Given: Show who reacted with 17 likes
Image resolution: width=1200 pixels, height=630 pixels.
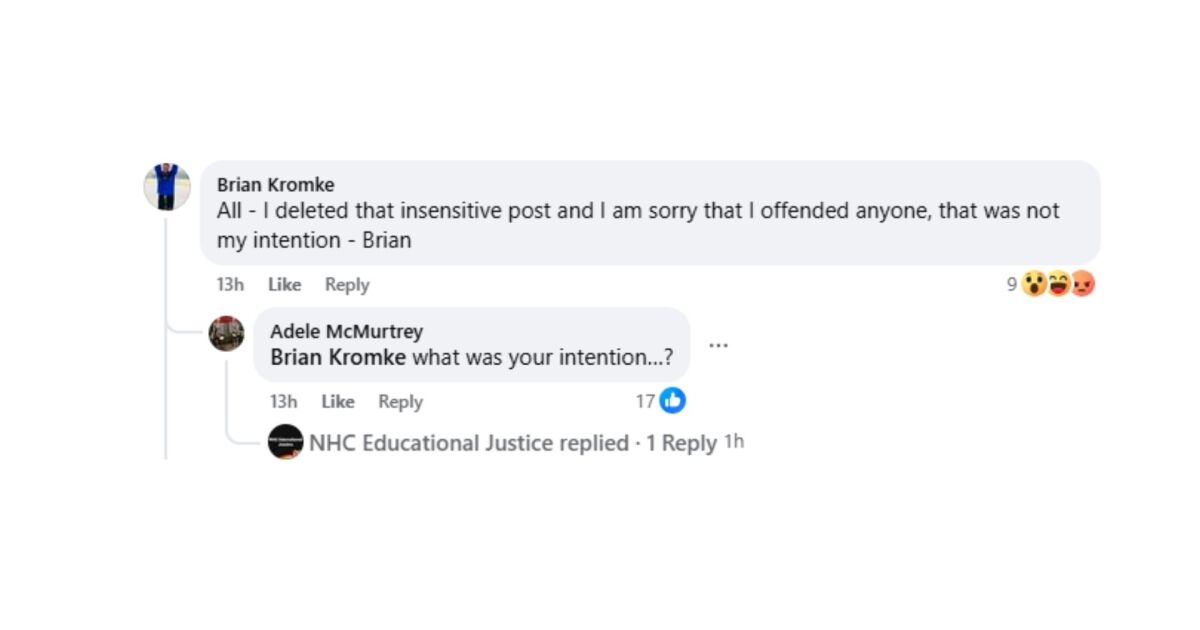Looking at the screenshot, I should pos(646,401).
